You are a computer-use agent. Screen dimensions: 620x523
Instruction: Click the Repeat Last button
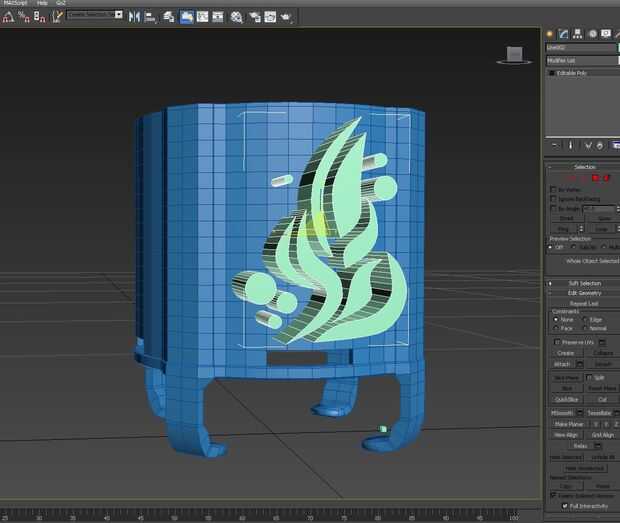pos(584,304)
